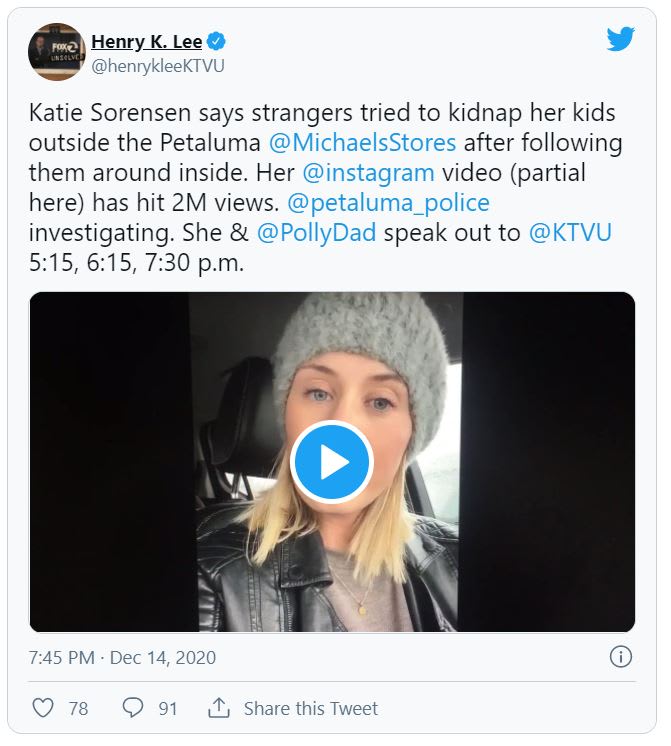Open Henry K. Lee's profile avatar
Screen dimensions: 671x746
[x=55, y=51]
